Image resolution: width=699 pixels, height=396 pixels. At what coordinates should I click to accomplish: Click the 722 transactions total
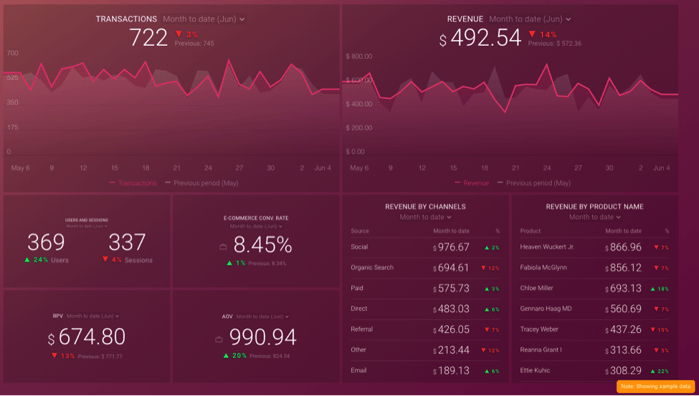(x=148, y=37)
